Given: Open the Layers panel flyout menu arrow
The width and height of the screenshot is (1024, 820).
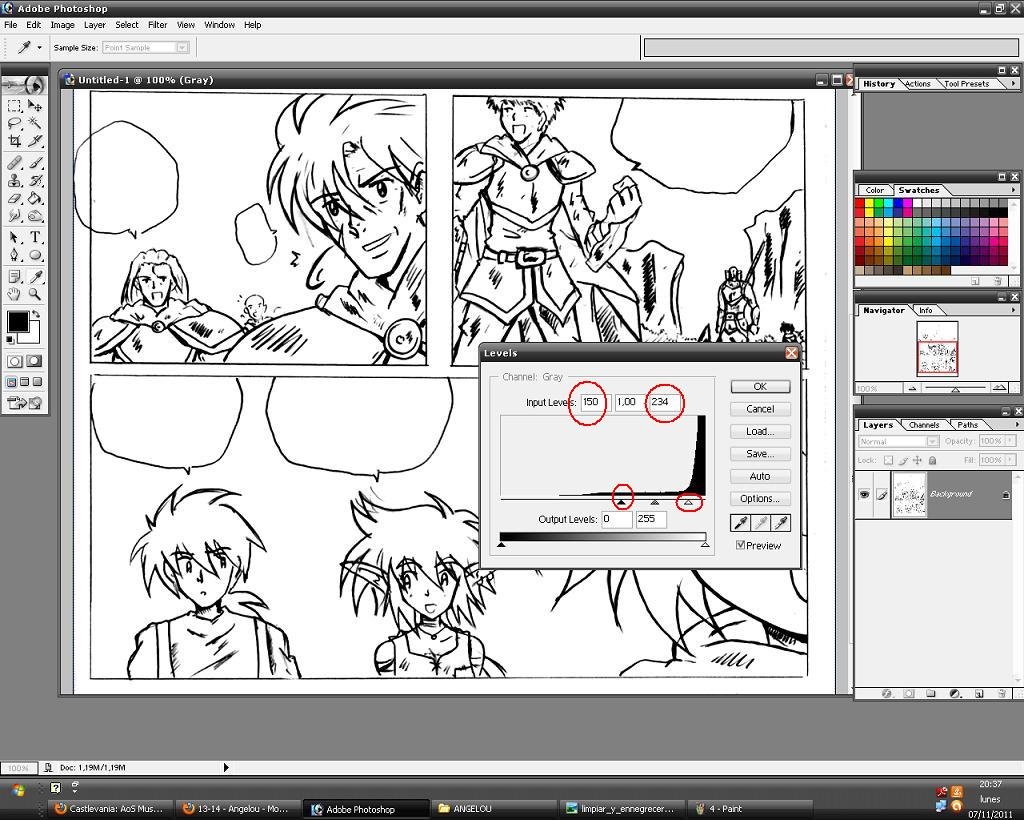Looking at the screenshot, I should 1013,425.
